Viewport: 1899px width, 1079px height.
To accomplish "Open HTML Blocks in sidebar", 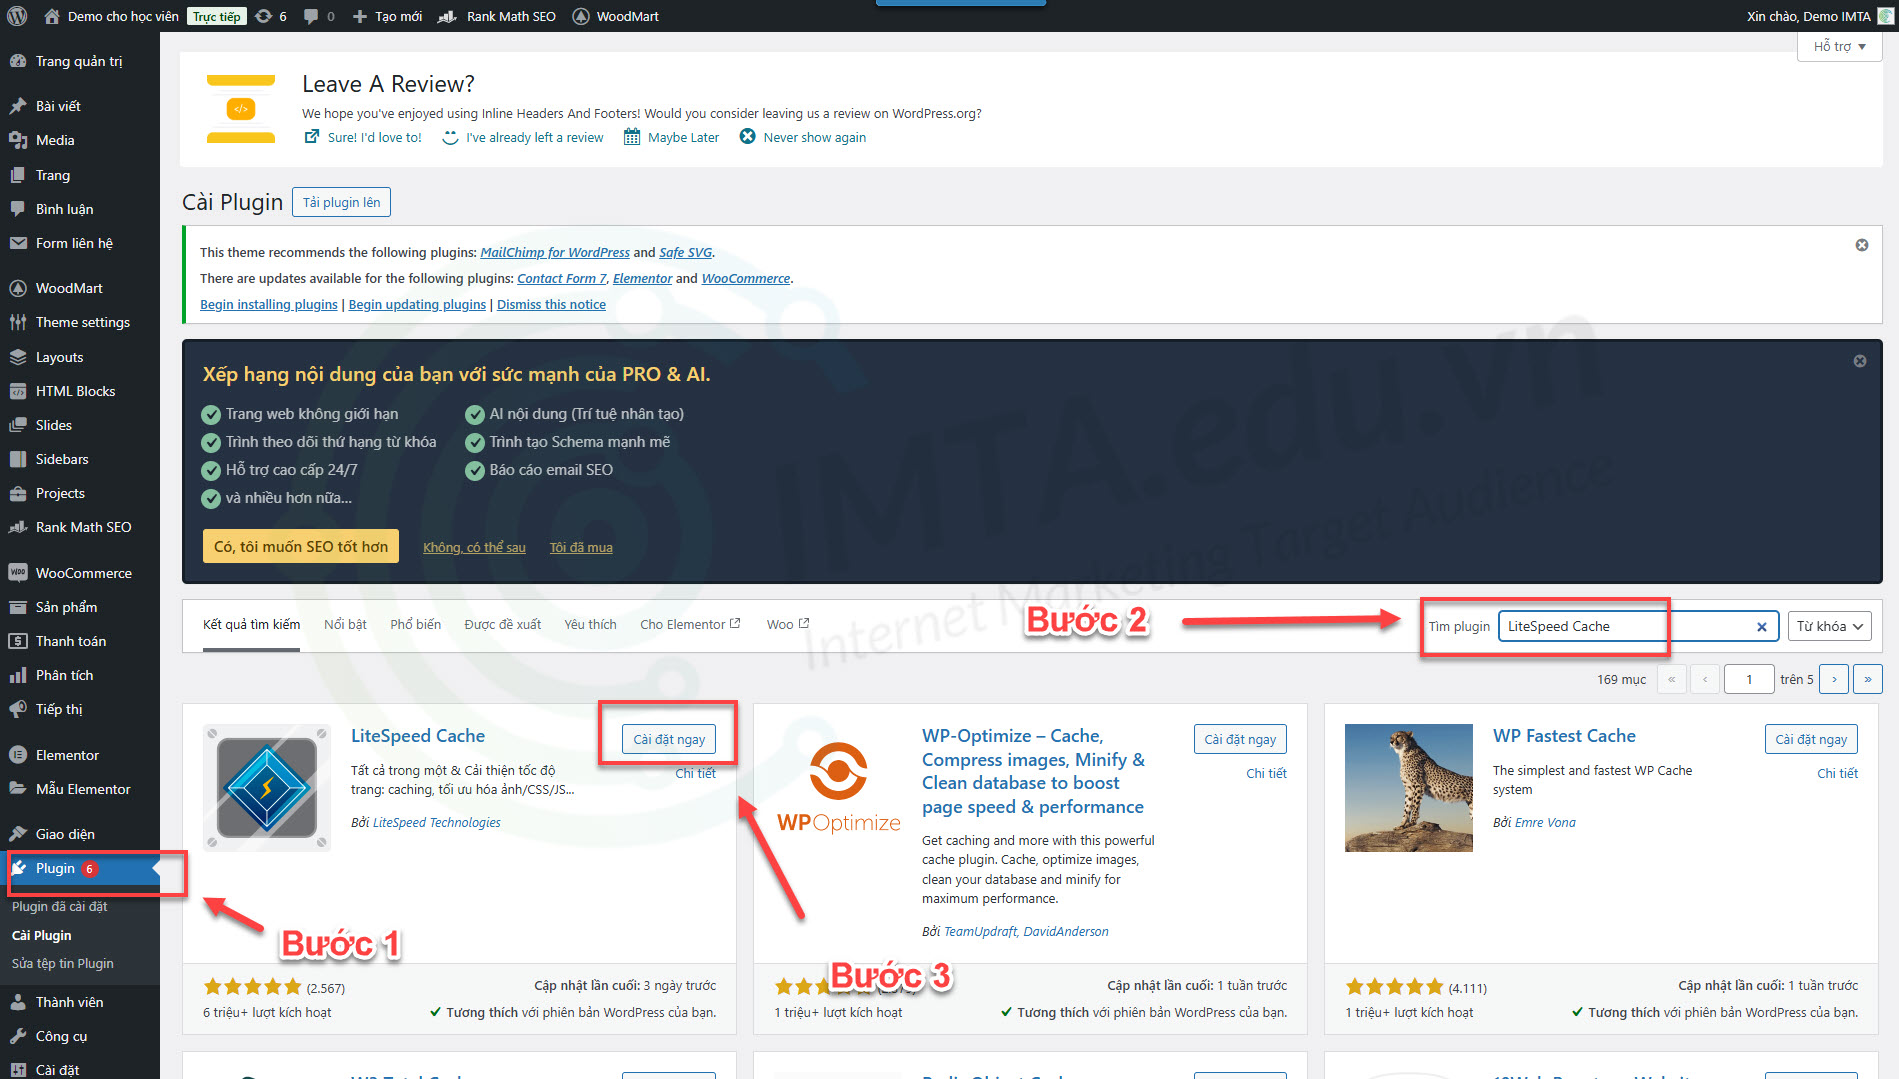I will (x=75, y=391).
